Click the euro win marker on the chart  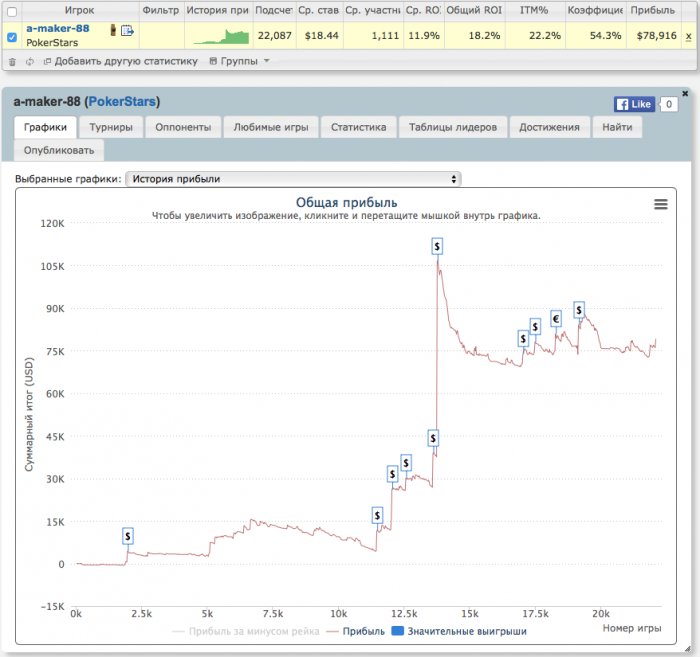pos(556,319)
